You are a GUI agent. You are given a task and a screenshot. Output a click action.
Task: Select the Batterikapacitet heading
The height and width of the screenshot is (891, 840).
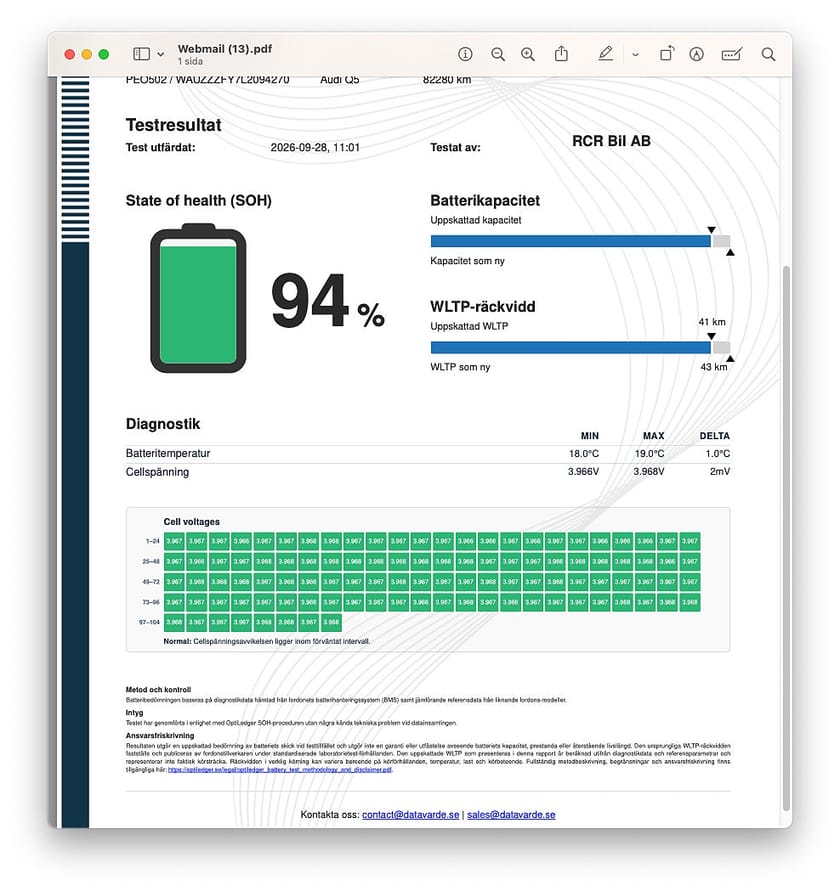[485, 201]
